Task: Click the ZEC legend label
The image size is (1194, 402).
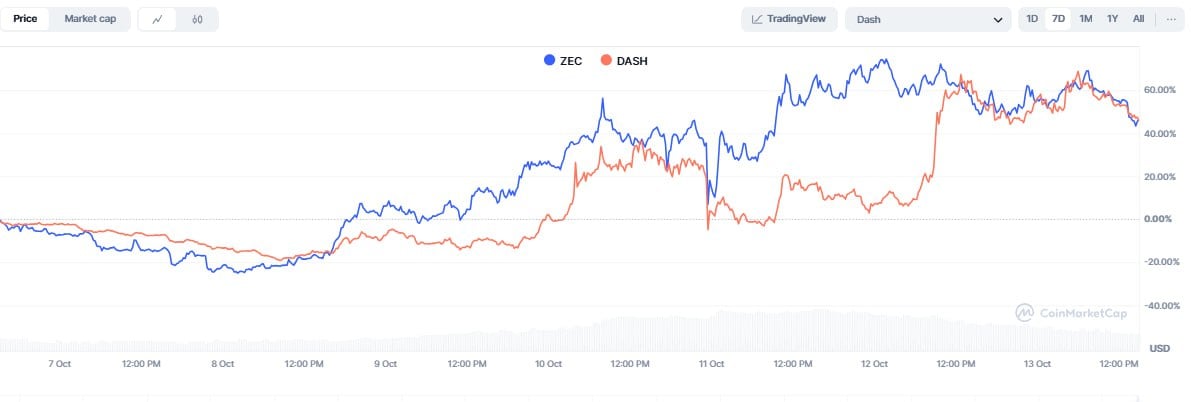Action: click(571, 60)
